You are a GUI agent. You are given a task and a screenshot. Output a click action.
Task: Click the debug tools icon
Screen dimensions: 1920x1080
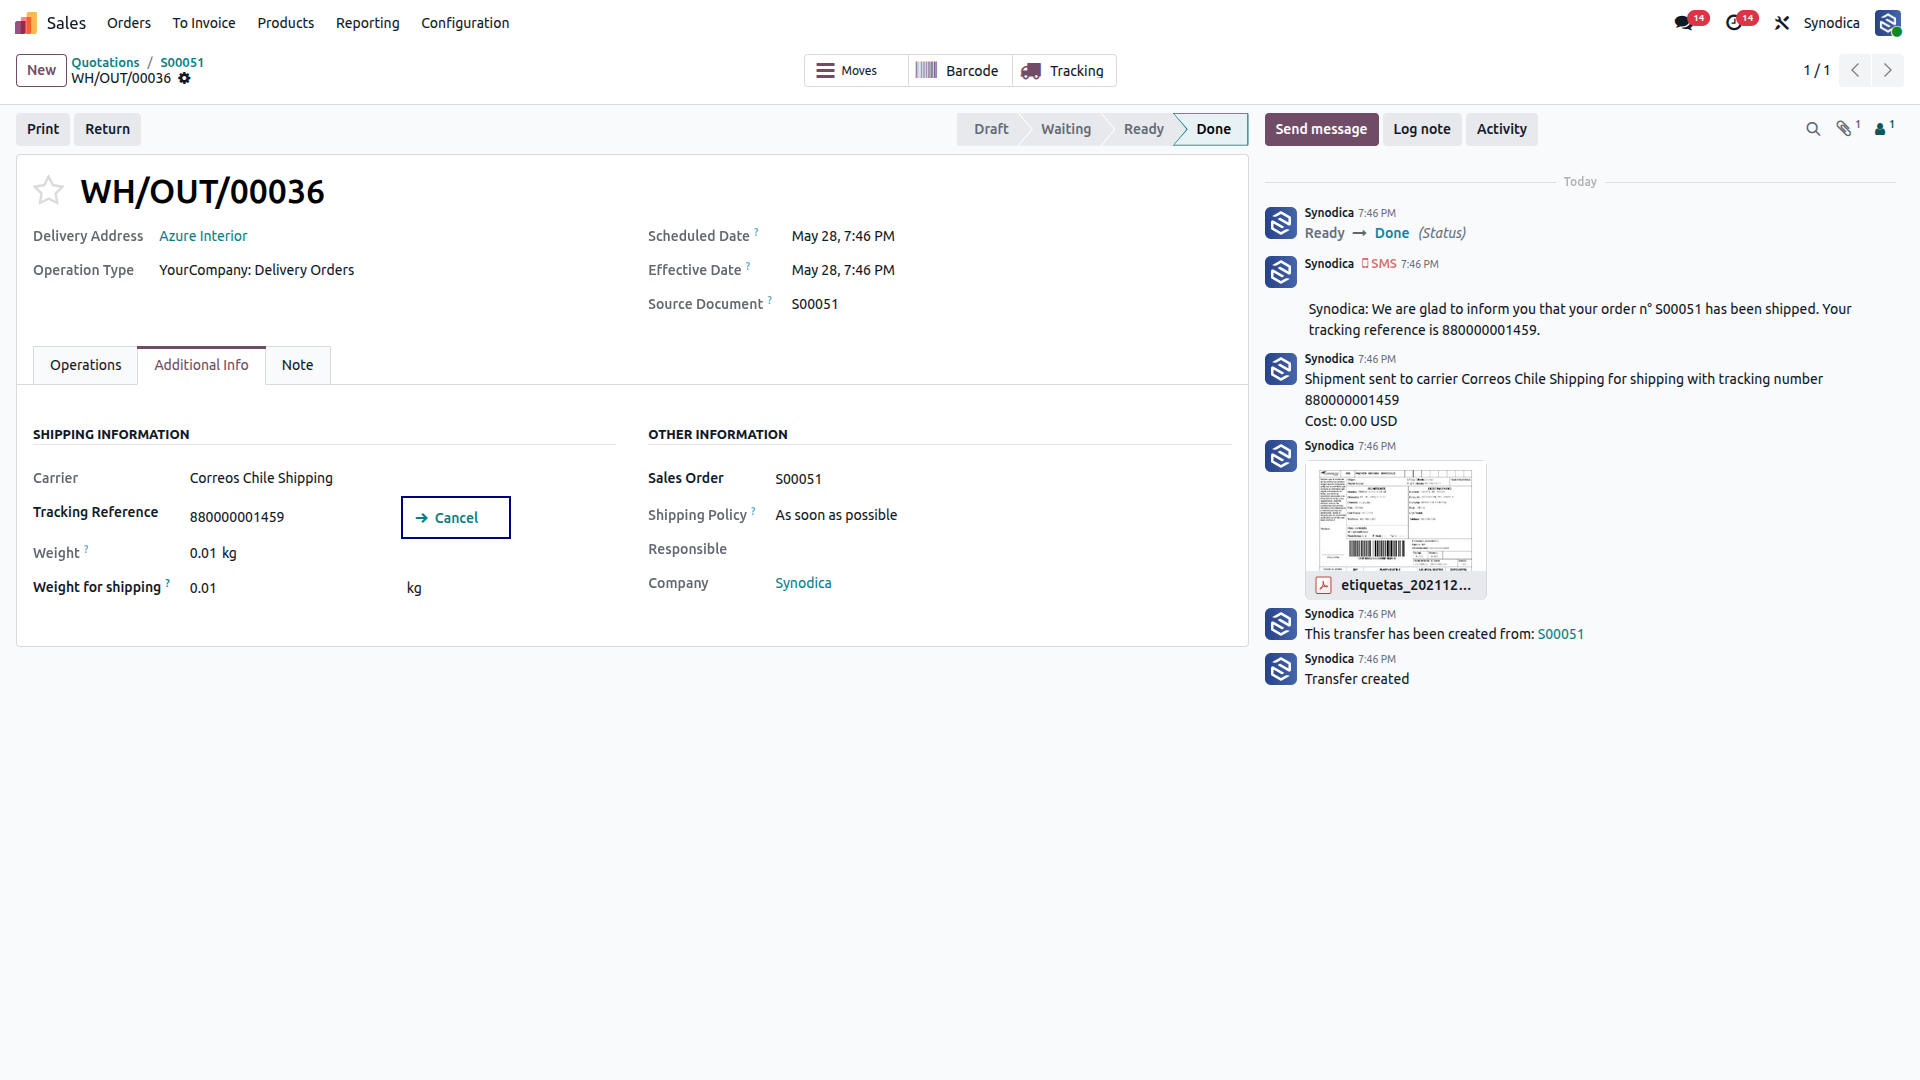[x=1782, y=23]
